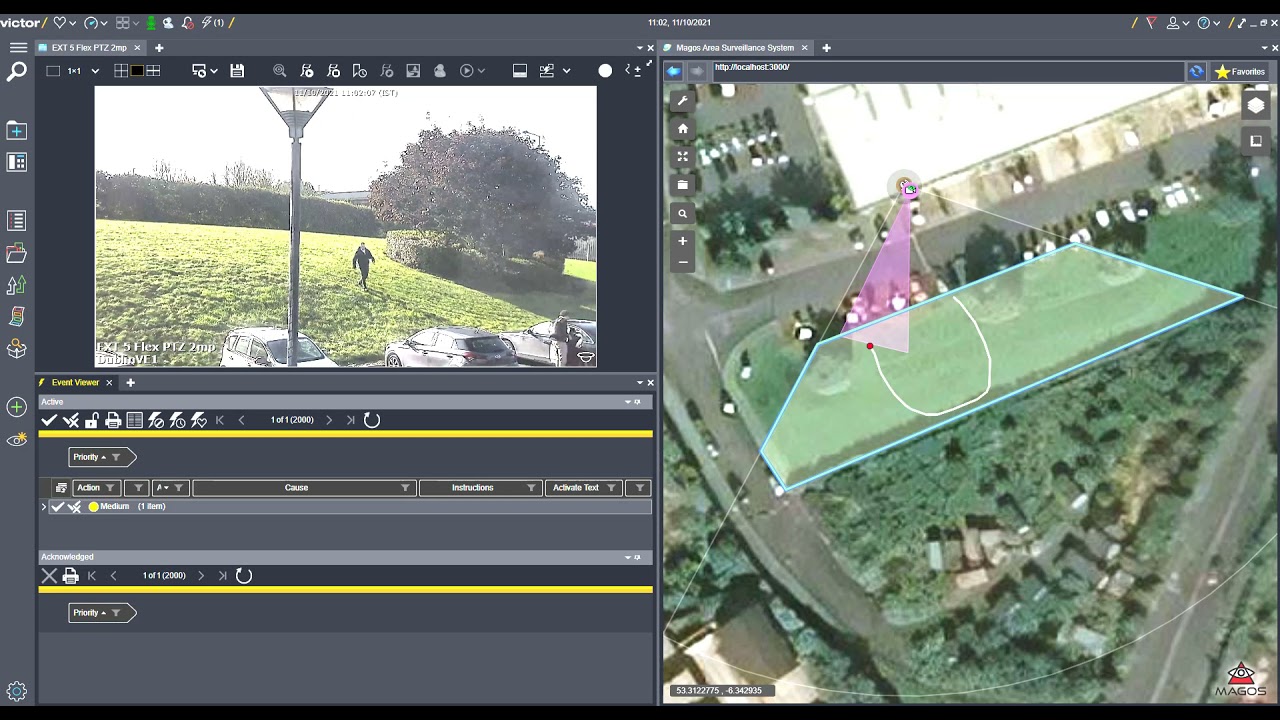Viewport: 1280px width, 720px height.
Task: Click the map folder button
Action: 683,184
